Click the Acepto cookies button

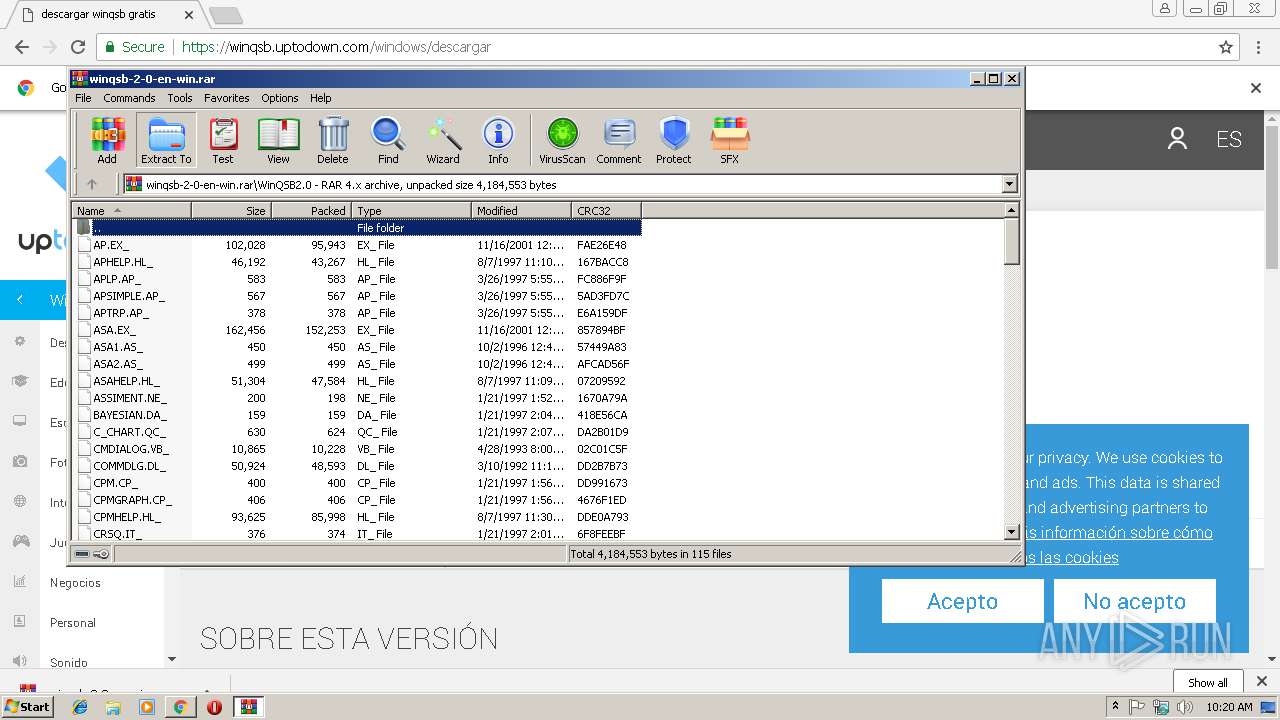coord(963,601)
